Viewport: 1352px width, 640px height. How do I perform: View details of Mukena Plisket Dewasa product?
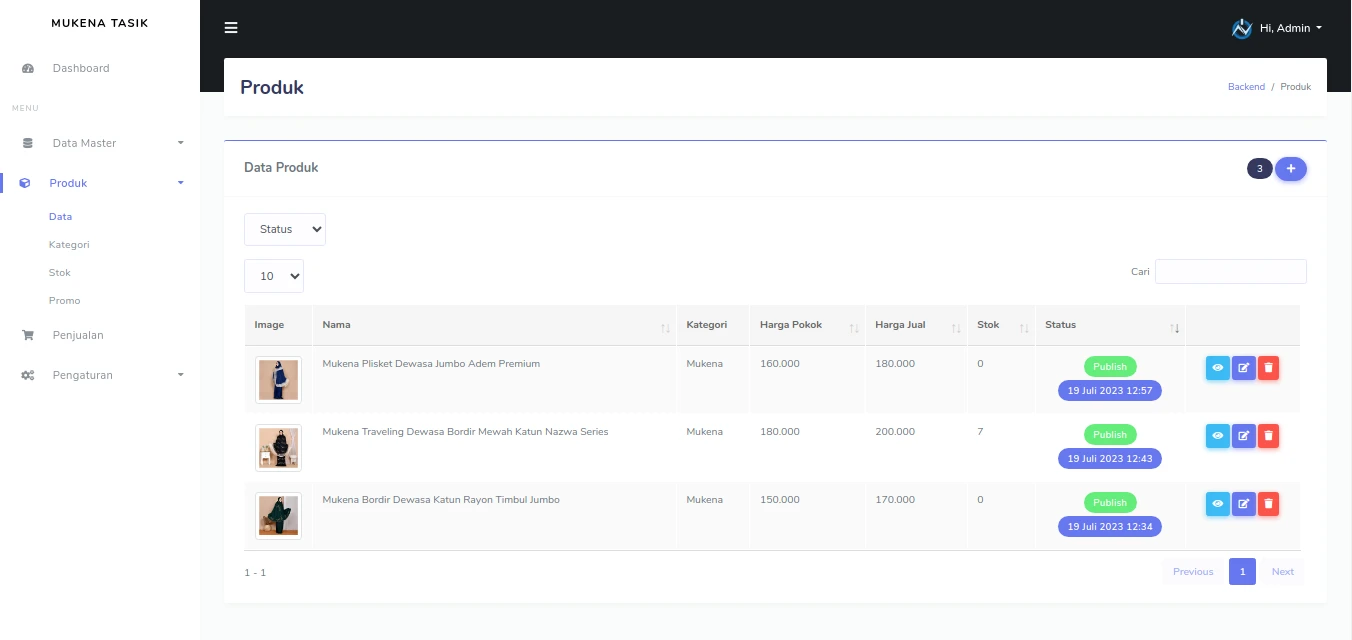pos(1217,367)
